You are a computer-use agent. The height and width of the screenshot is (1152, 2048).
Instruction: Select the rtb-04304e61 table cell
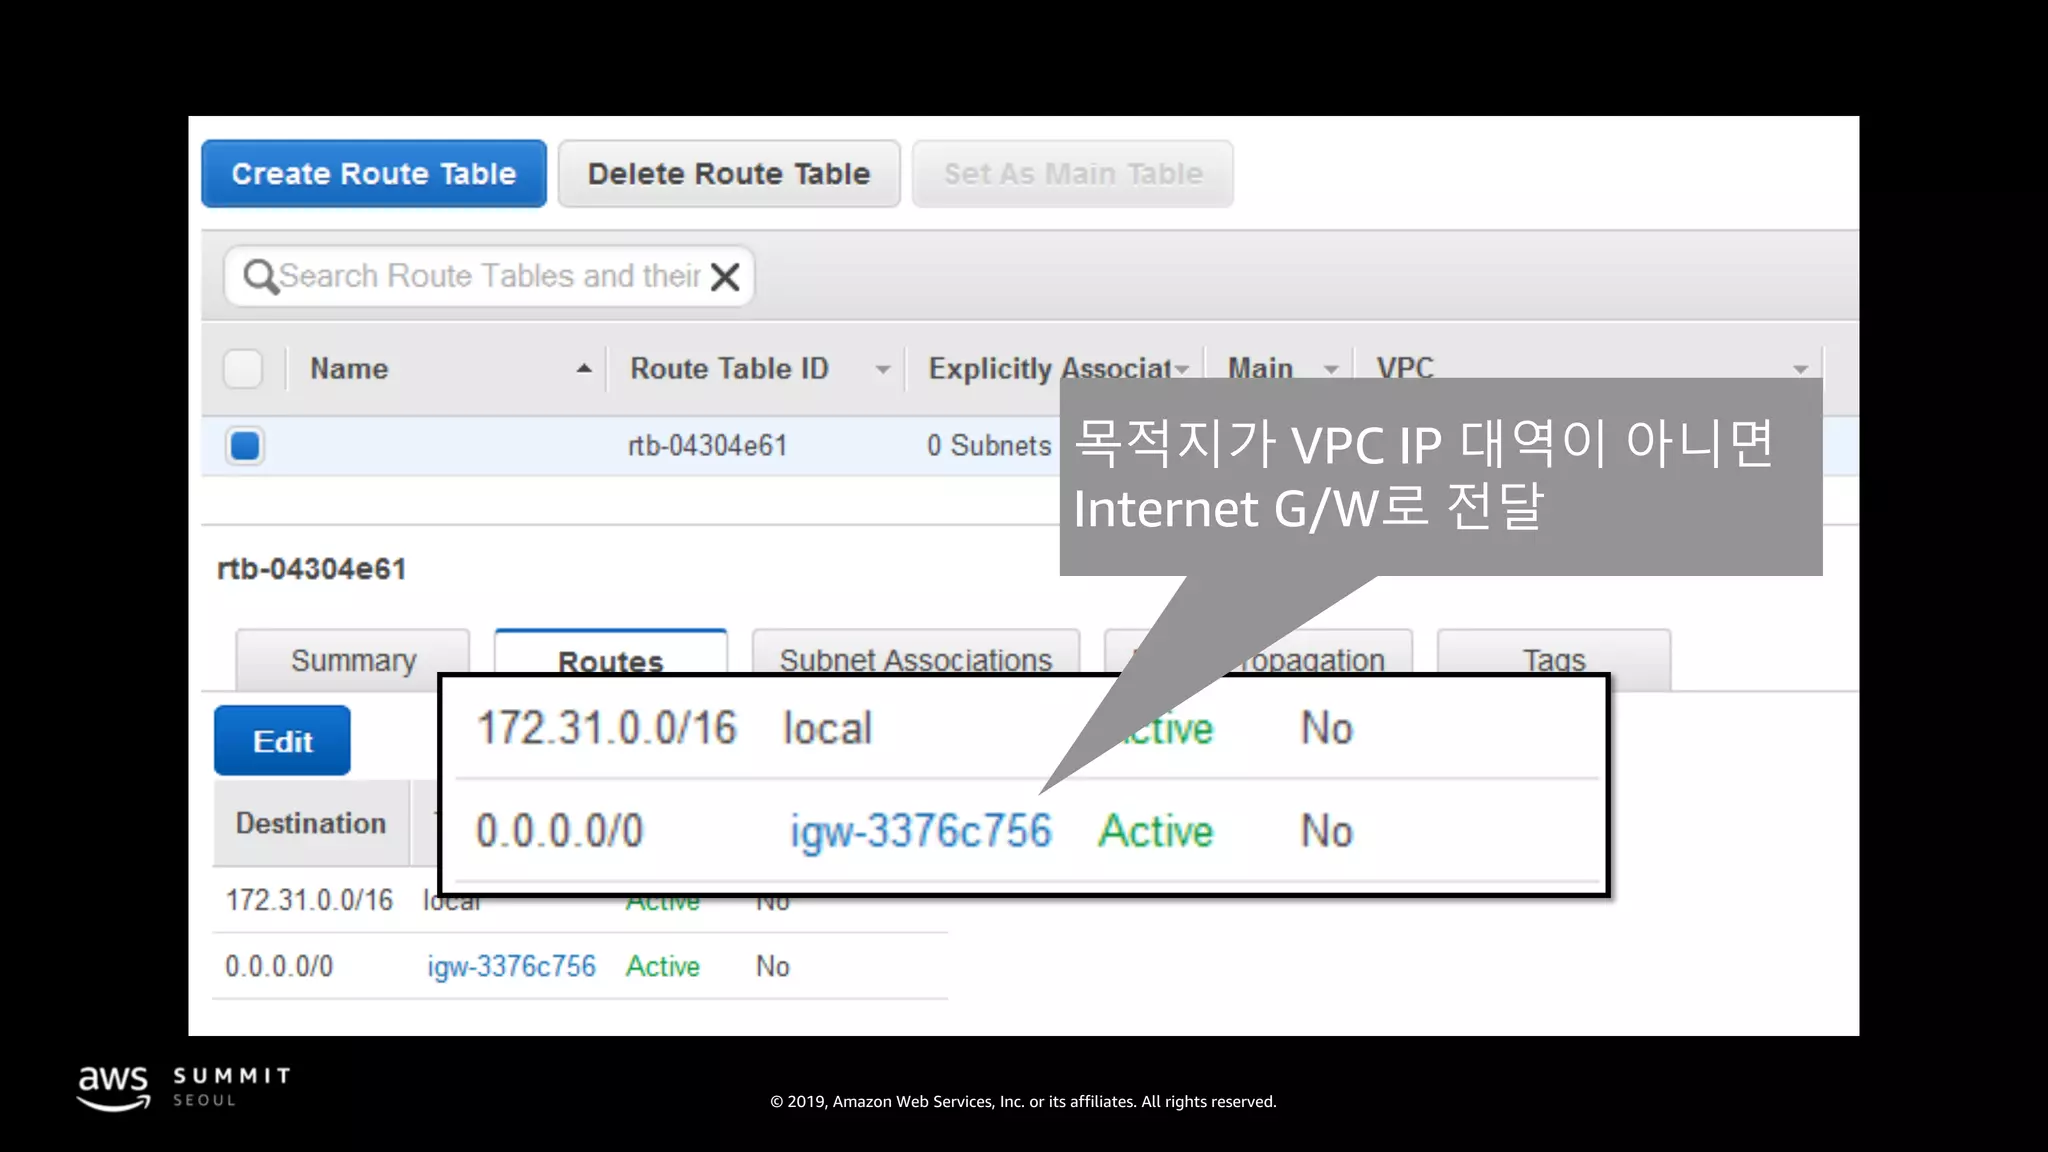coord(708,446)
